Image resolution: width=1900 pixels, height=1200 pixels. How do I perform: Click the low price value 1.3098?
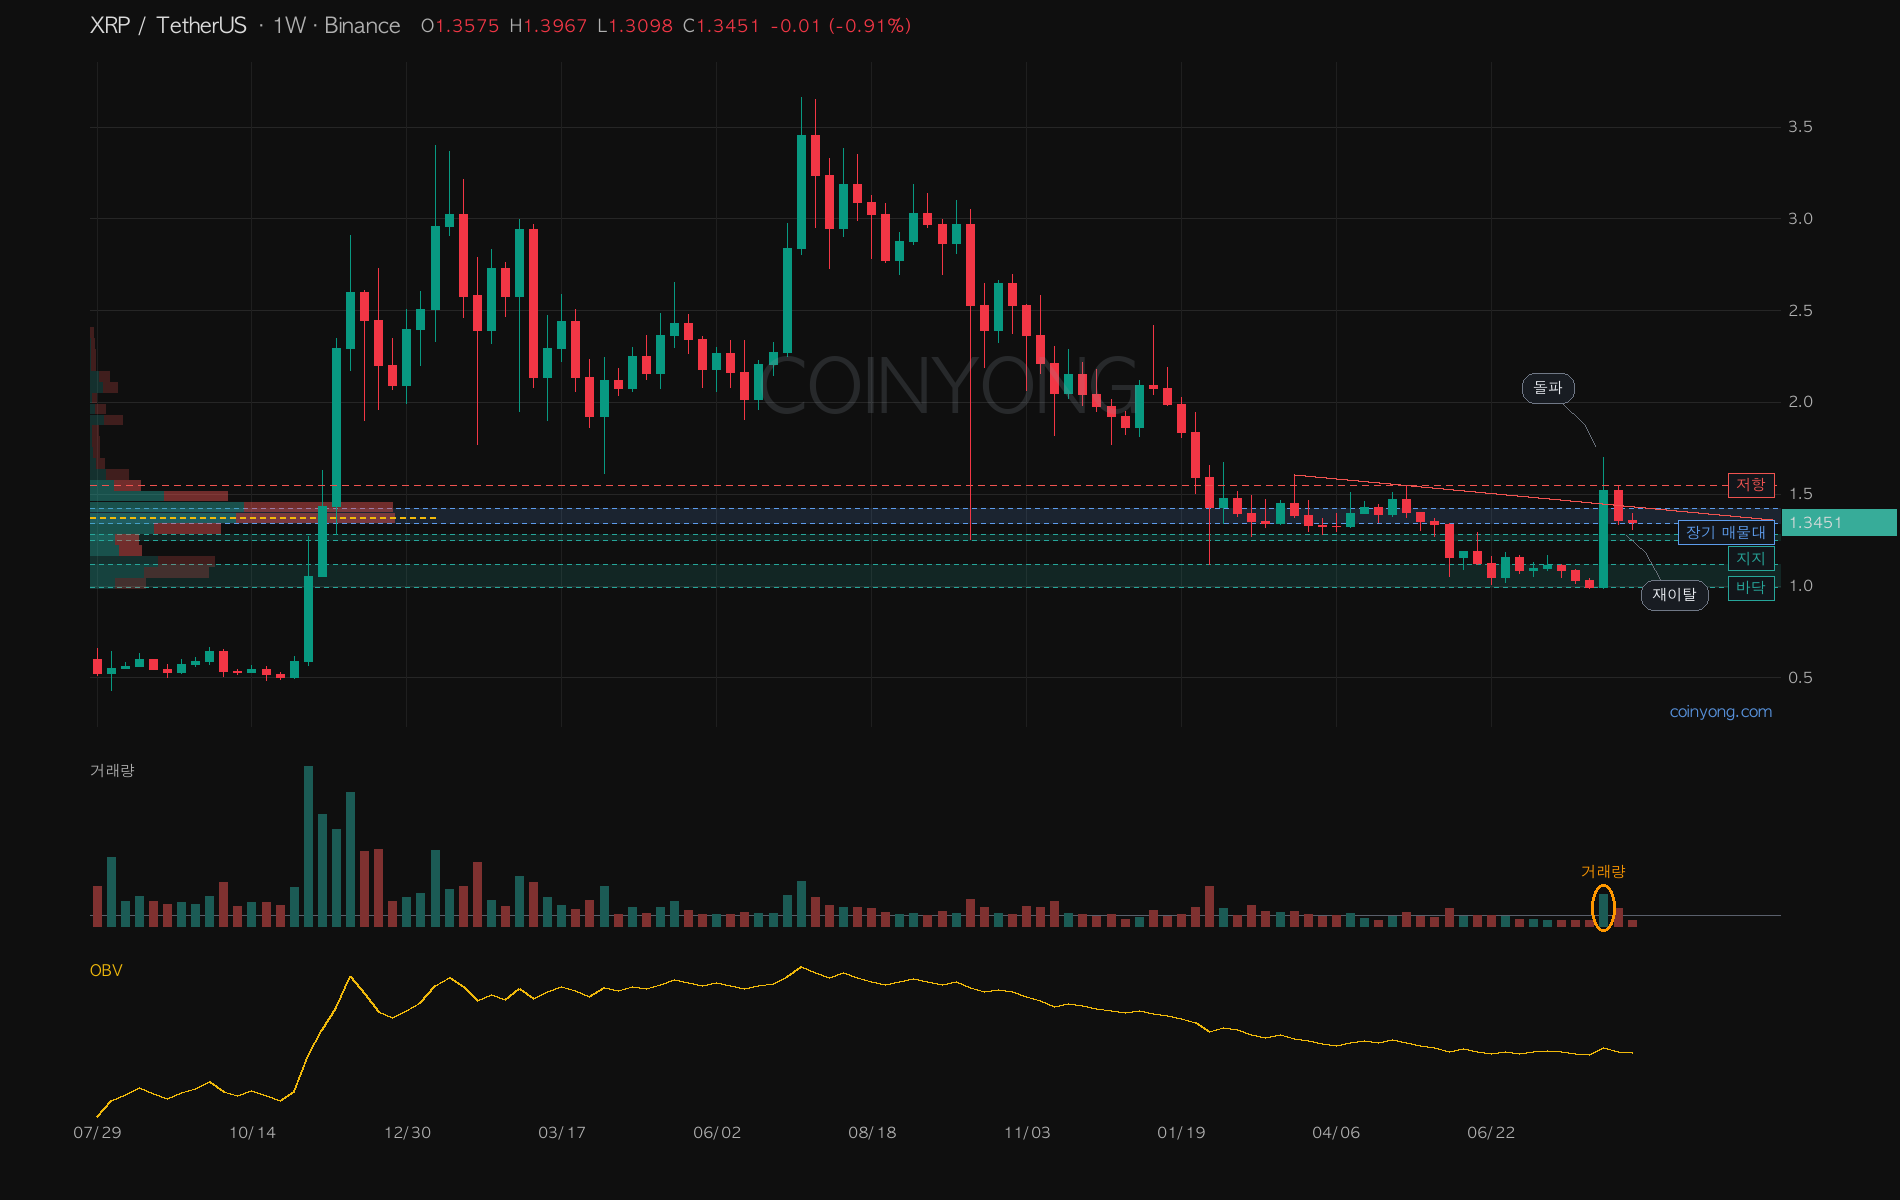tap(641, 26)
